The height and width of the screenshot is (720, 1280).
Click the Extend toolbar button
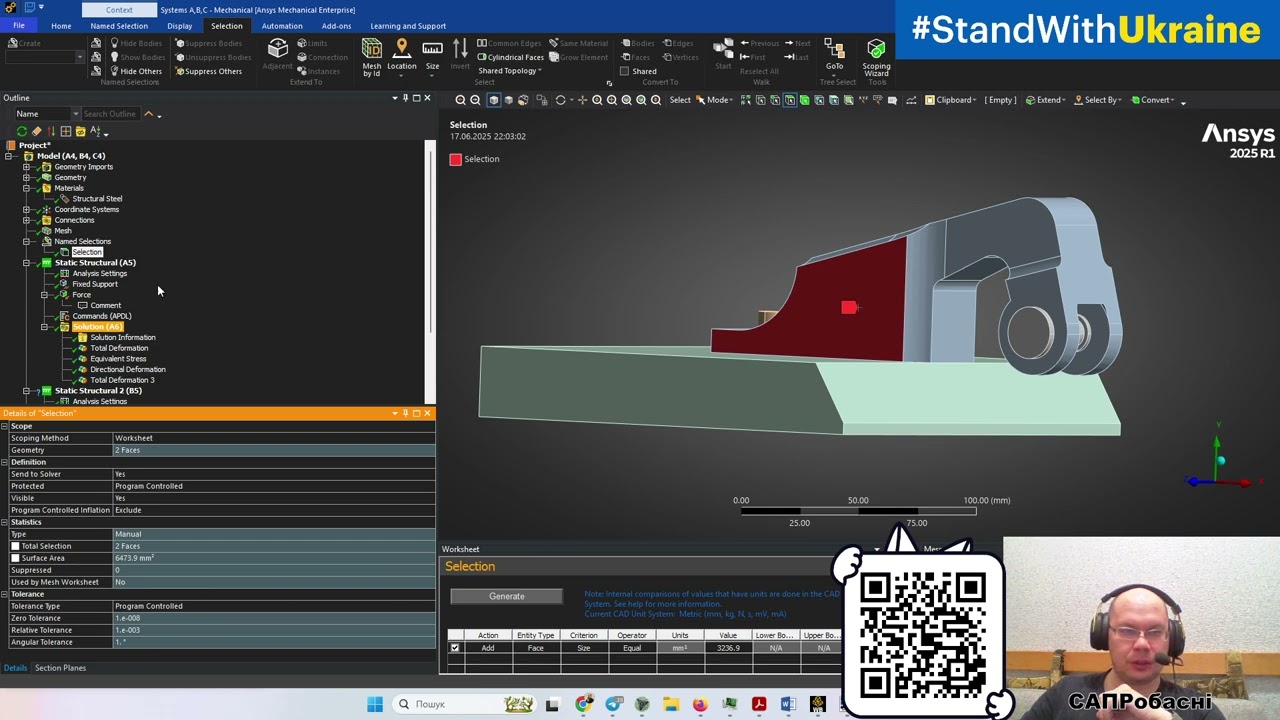1046,100
